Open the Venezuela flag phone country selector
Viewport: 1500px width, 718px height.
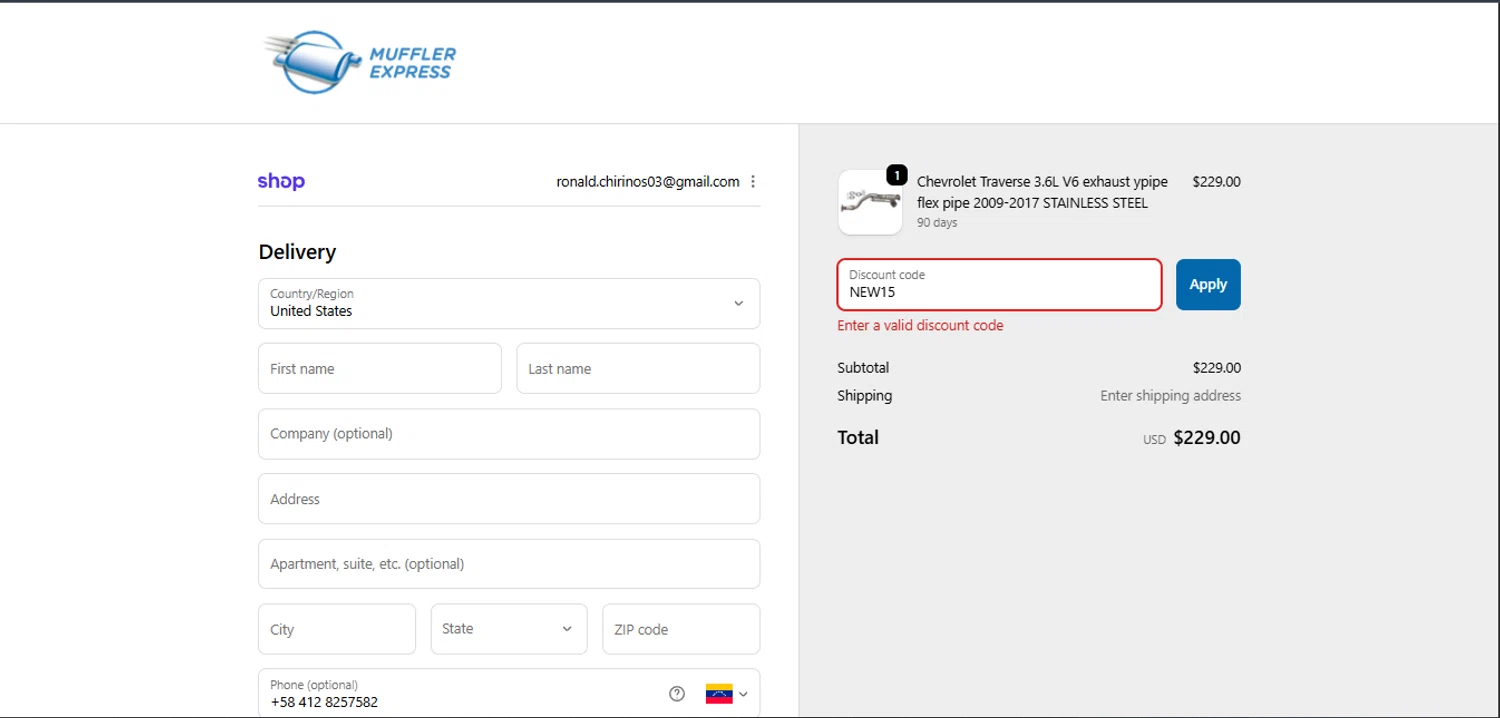tap(727, 694)
